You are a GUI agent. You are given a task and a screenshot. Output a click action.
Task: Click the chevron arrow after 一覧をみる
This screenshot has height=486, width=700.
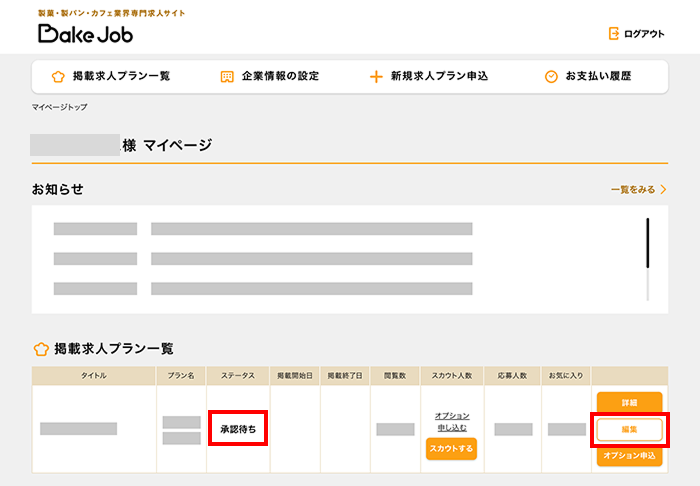point(663,189)
